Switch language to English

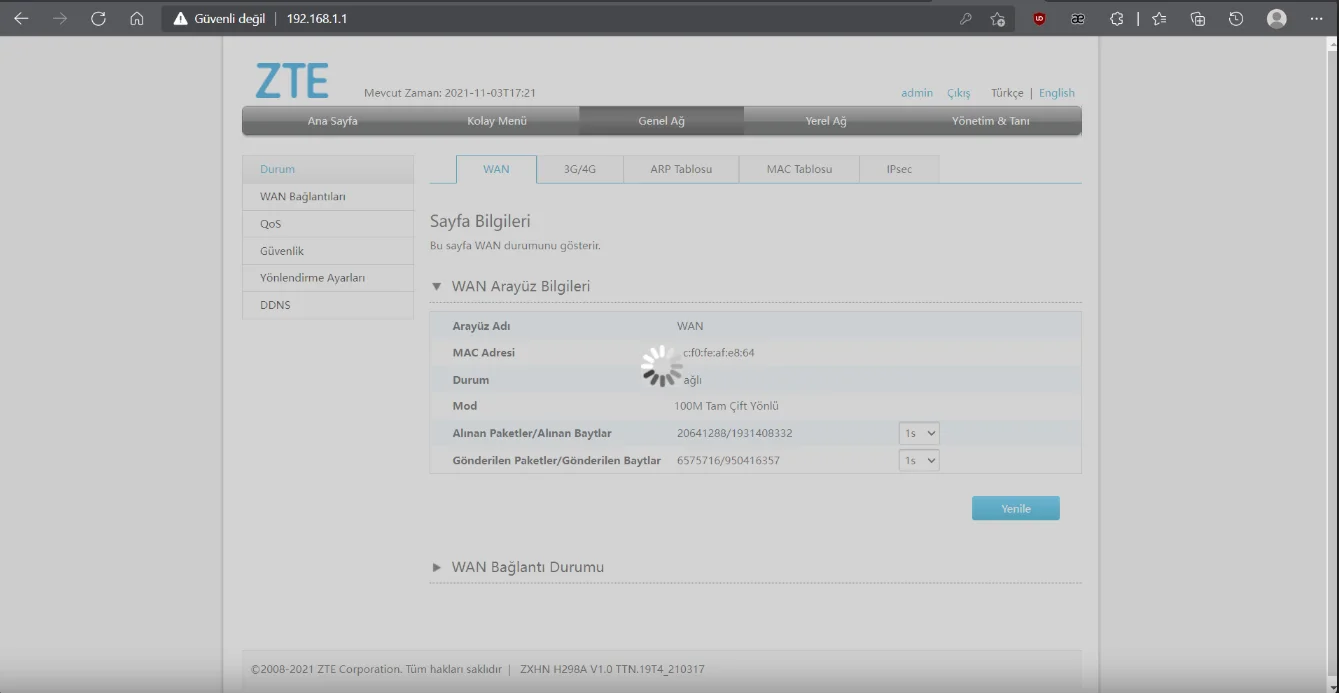click(x=1057, y=93)
